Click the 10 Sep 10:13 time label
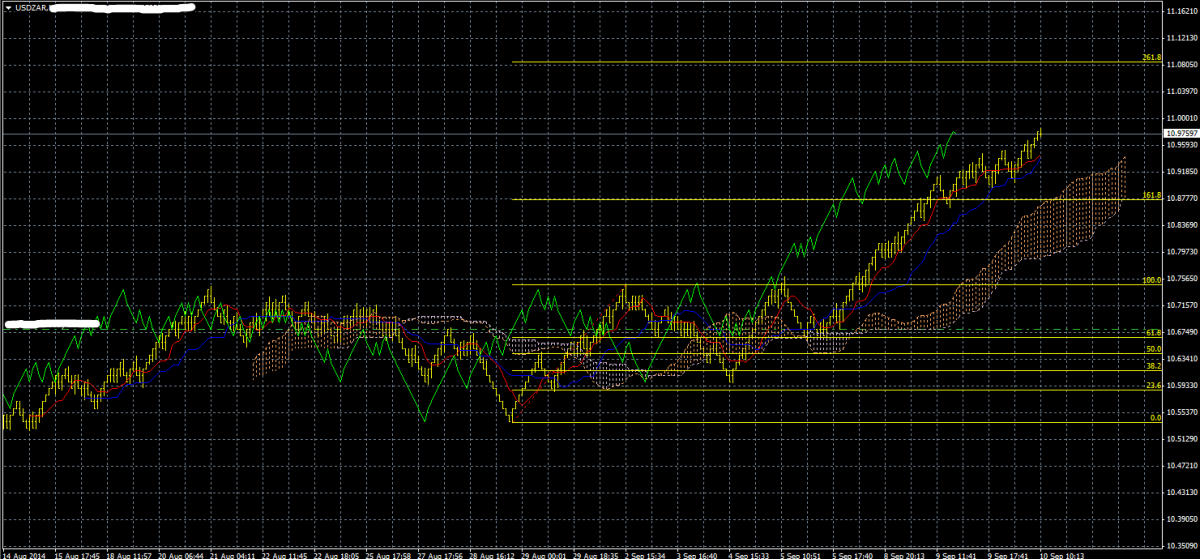The width and height of the screenshot is (1200, 559). tap(1062, 554)
